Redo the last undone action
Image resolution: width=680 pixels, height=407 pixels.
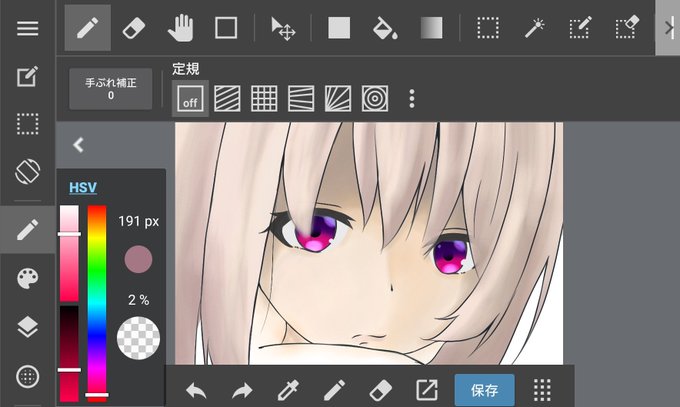pyautogui.click(x=242, y=391)
